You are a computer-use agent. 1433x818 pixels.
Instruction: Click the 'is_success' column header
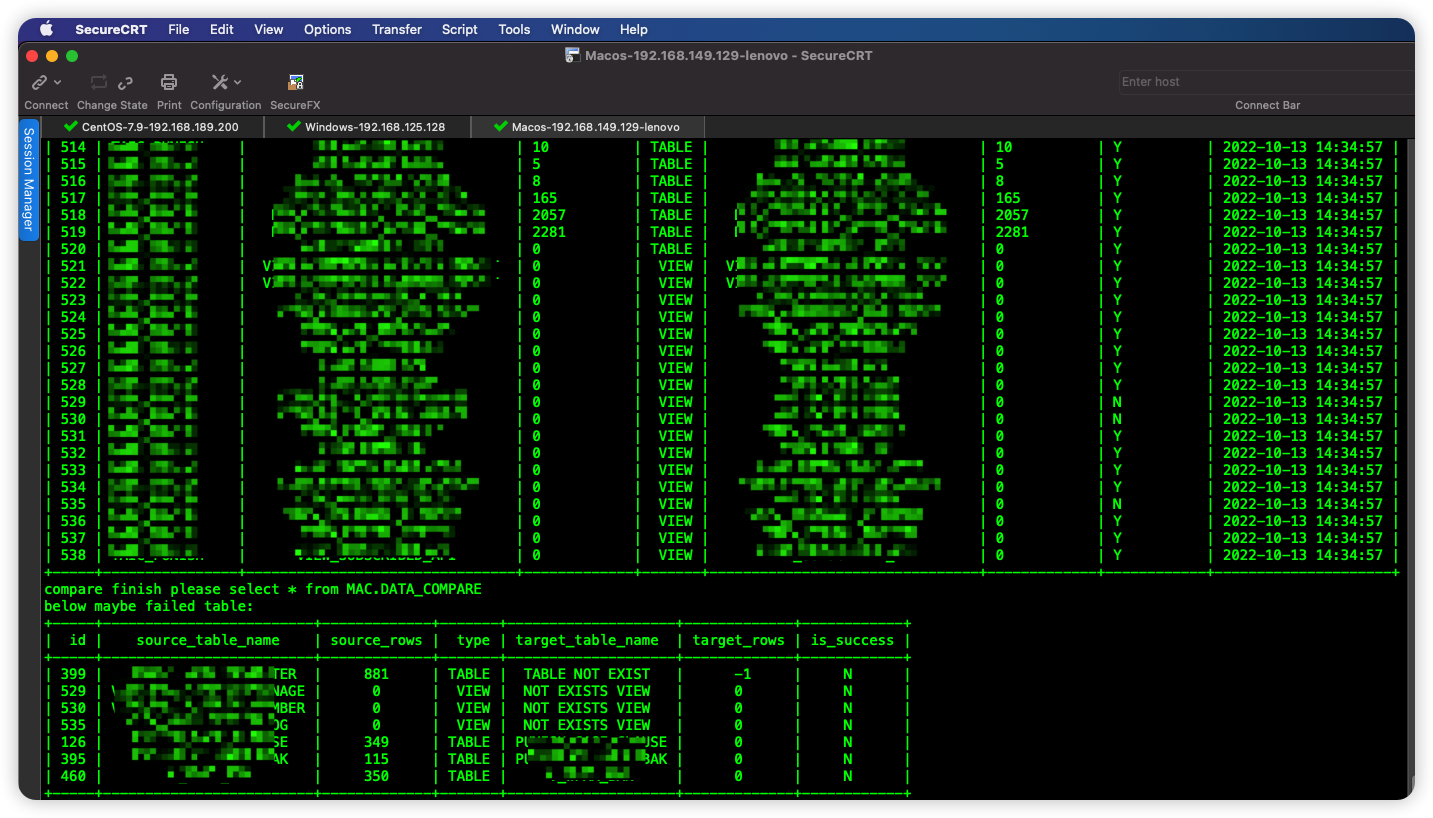851,640
